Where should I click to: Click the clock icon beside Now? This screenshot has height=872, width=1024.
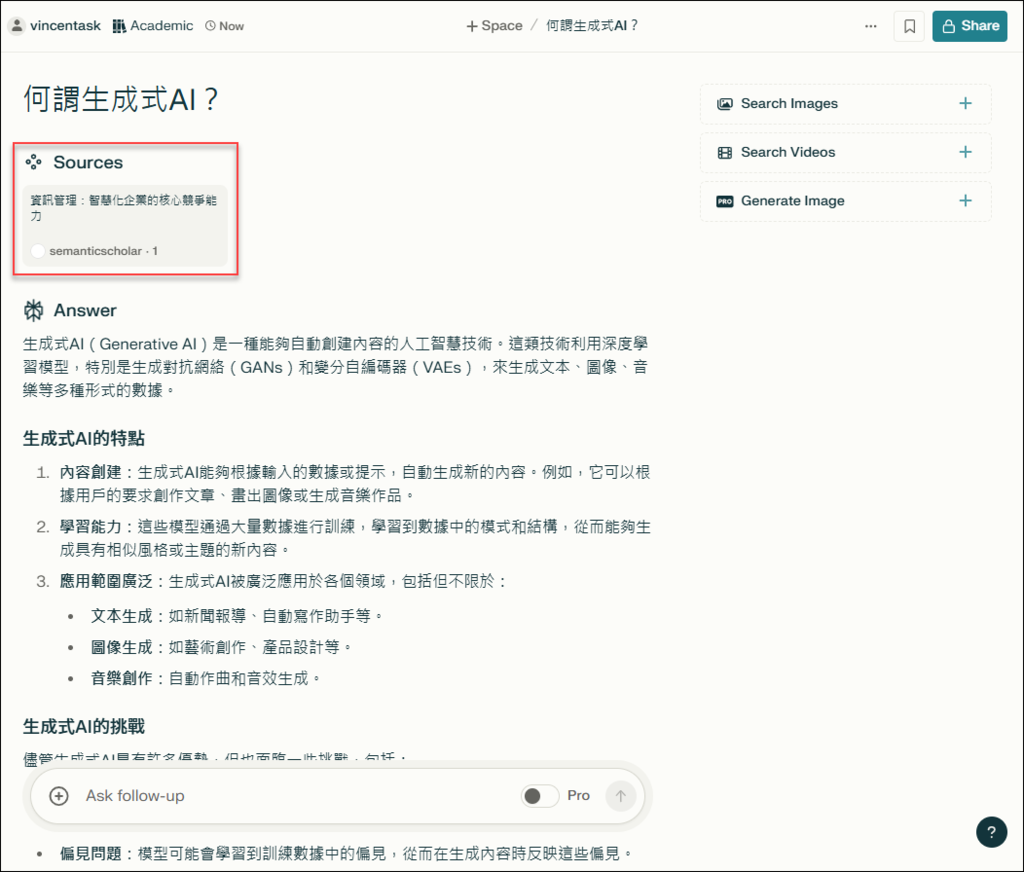pos(210,26)
